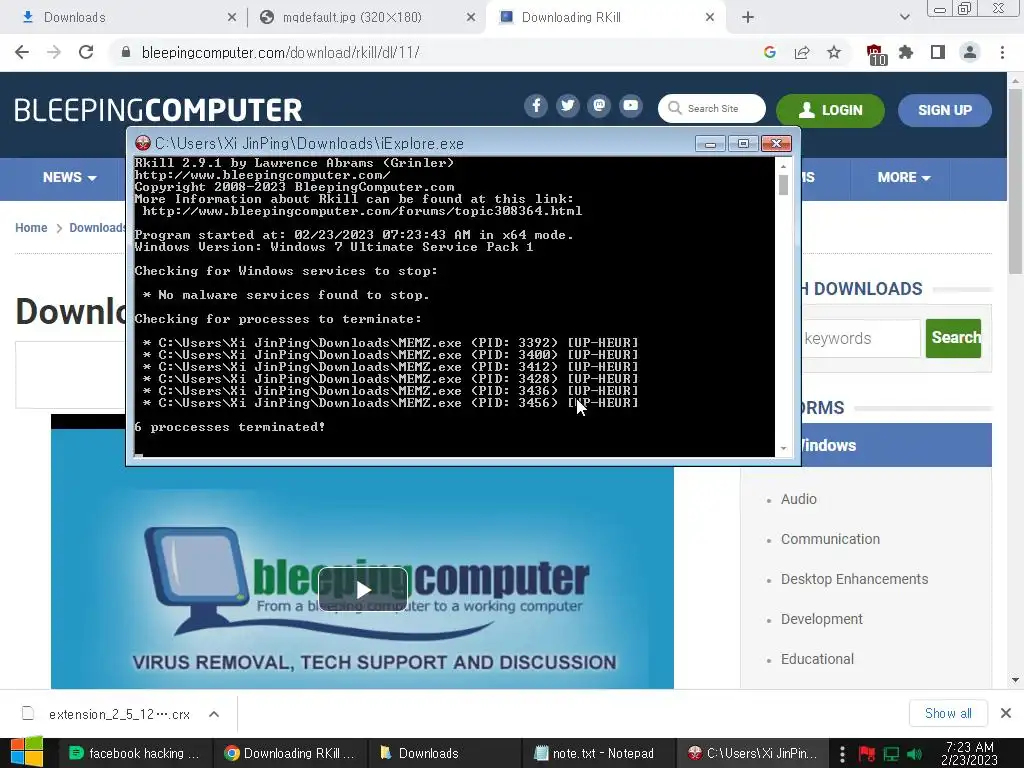Expand crx download options chevron

[214, 714]
